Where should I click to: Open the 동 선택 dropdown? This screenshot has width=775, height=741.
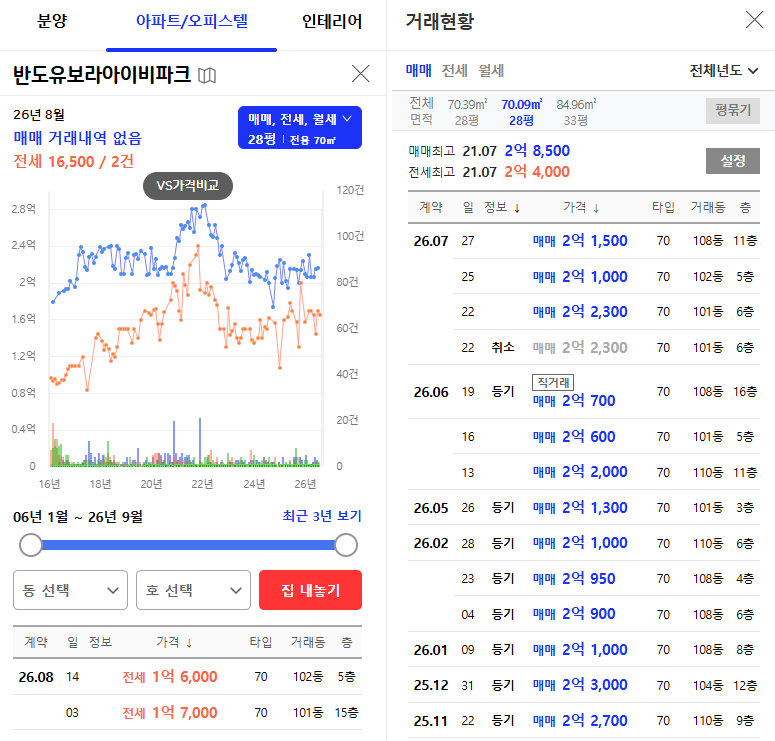point(70,590)
